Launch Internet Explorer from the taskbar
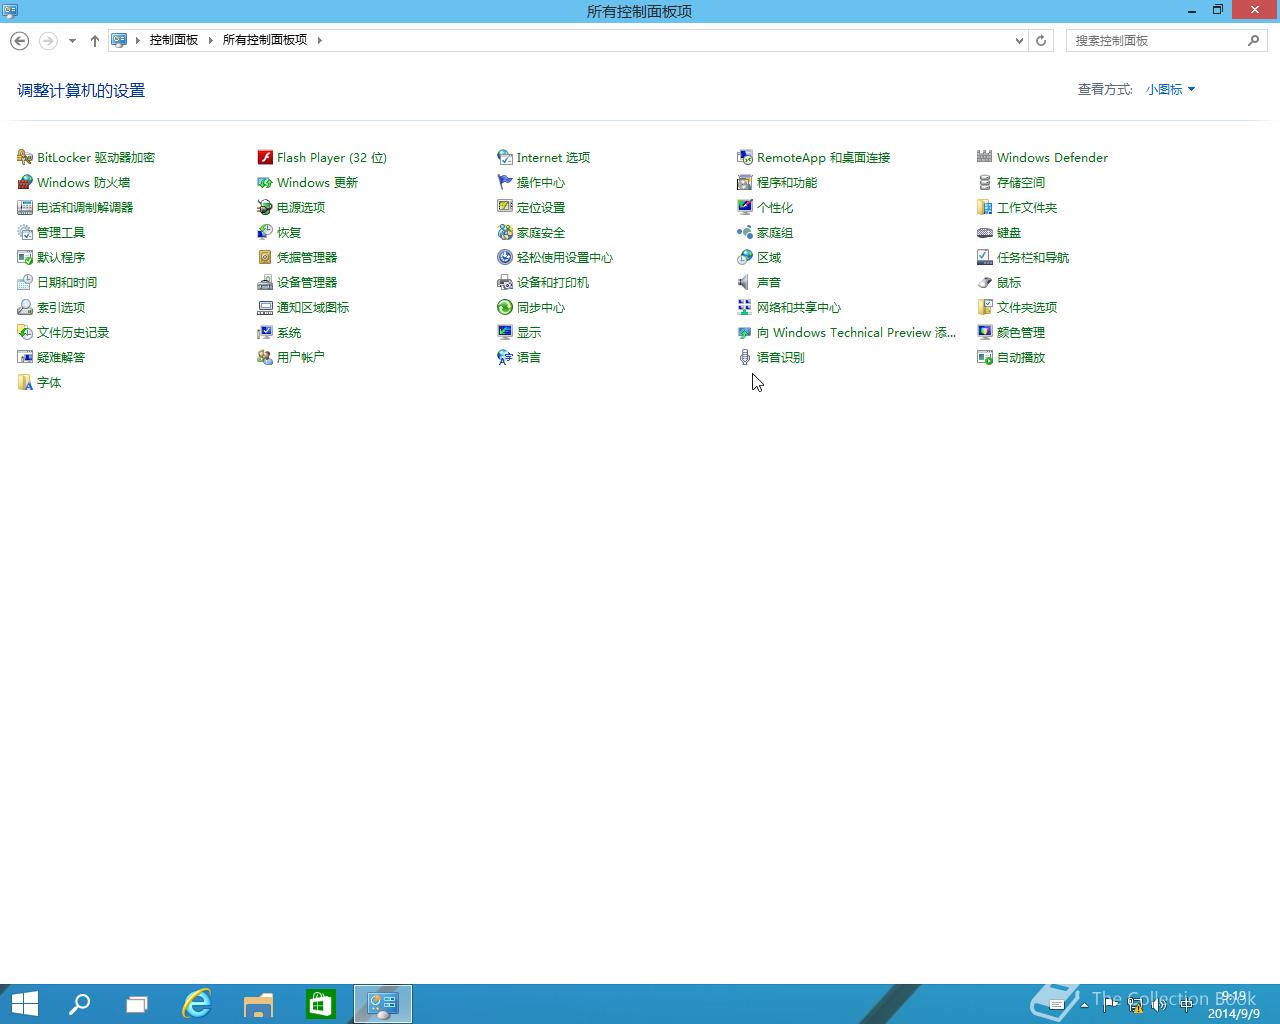The width and height of the screenshot is (1280, 1024). [197, 1004]
